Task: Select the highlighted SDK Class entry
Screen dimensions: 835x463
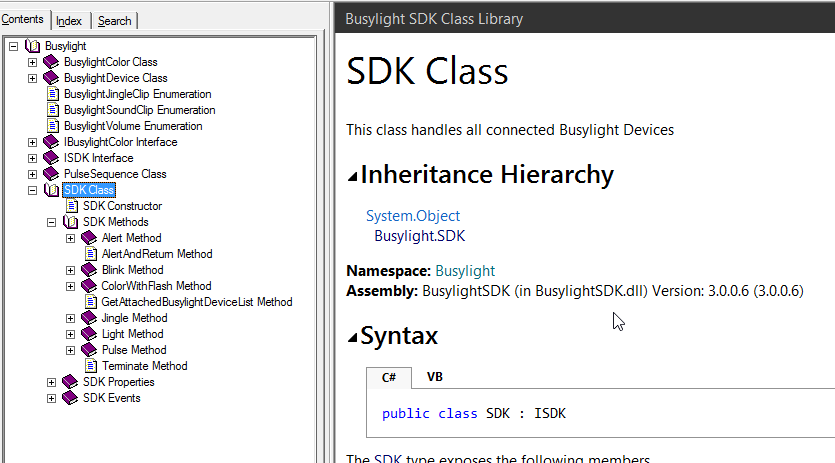Action: point(89,190)
